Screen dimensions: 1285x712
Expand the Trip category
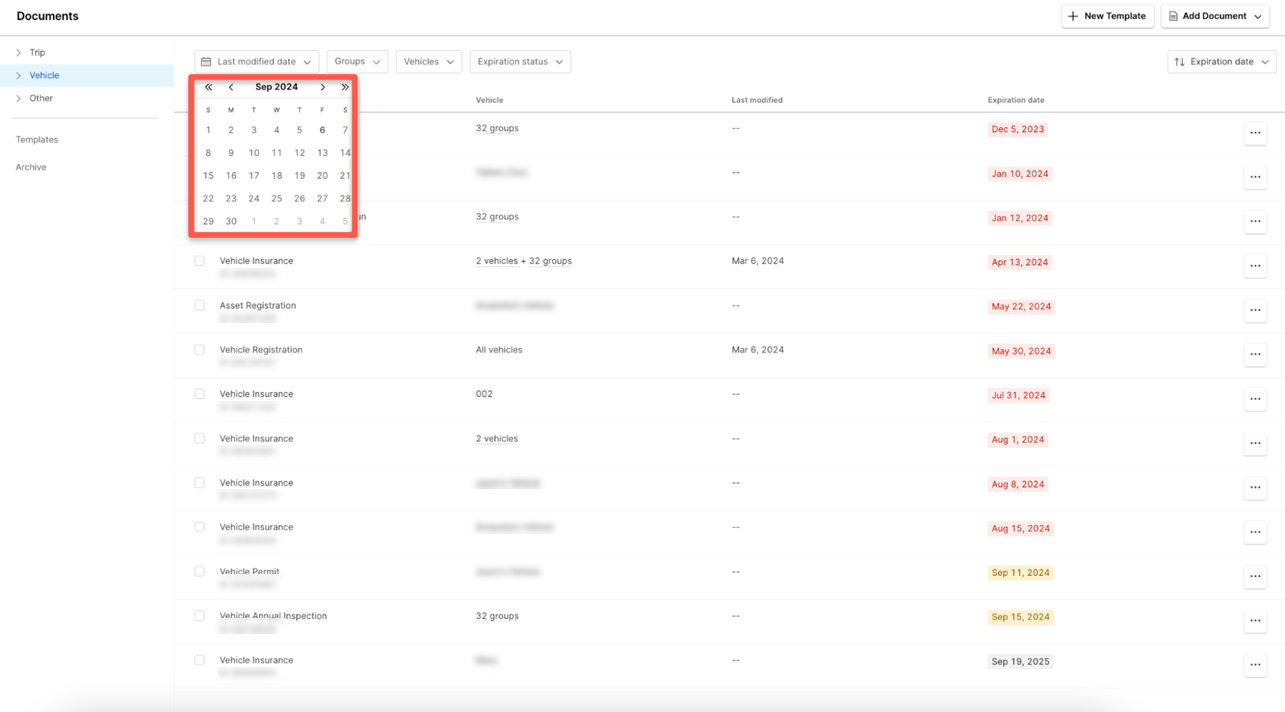pos(18,52)
